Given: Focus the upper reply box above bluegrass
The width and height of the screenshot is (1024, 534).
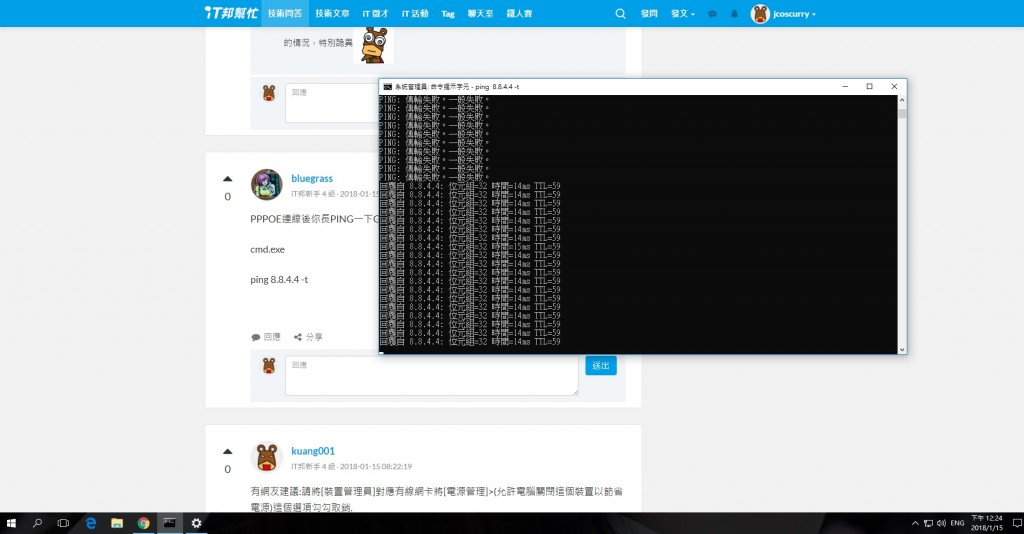Looking at the screenshot, I should tap(332, 102).
